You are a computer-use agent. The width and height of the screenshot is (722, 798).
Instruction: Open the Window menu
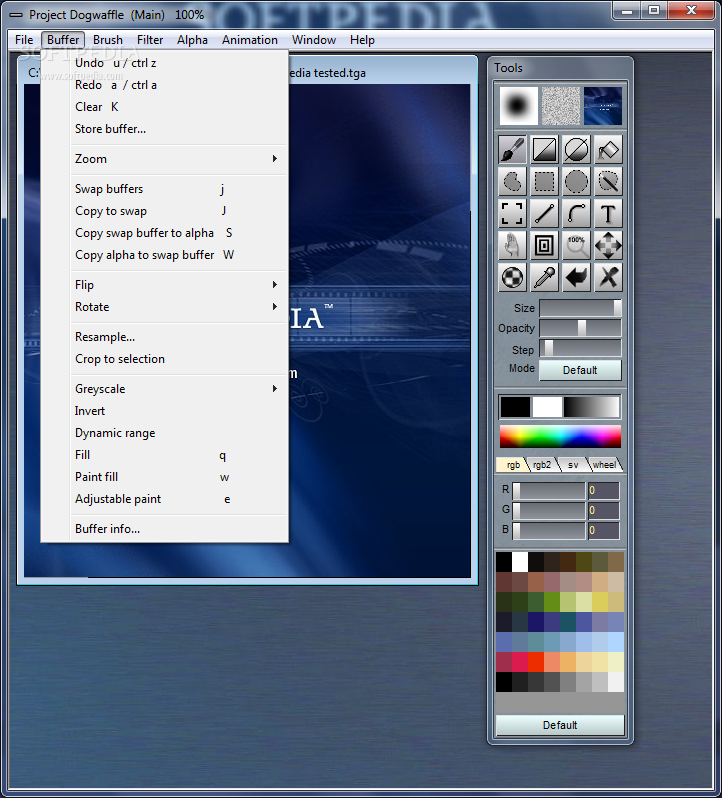[x=313, y=40]
